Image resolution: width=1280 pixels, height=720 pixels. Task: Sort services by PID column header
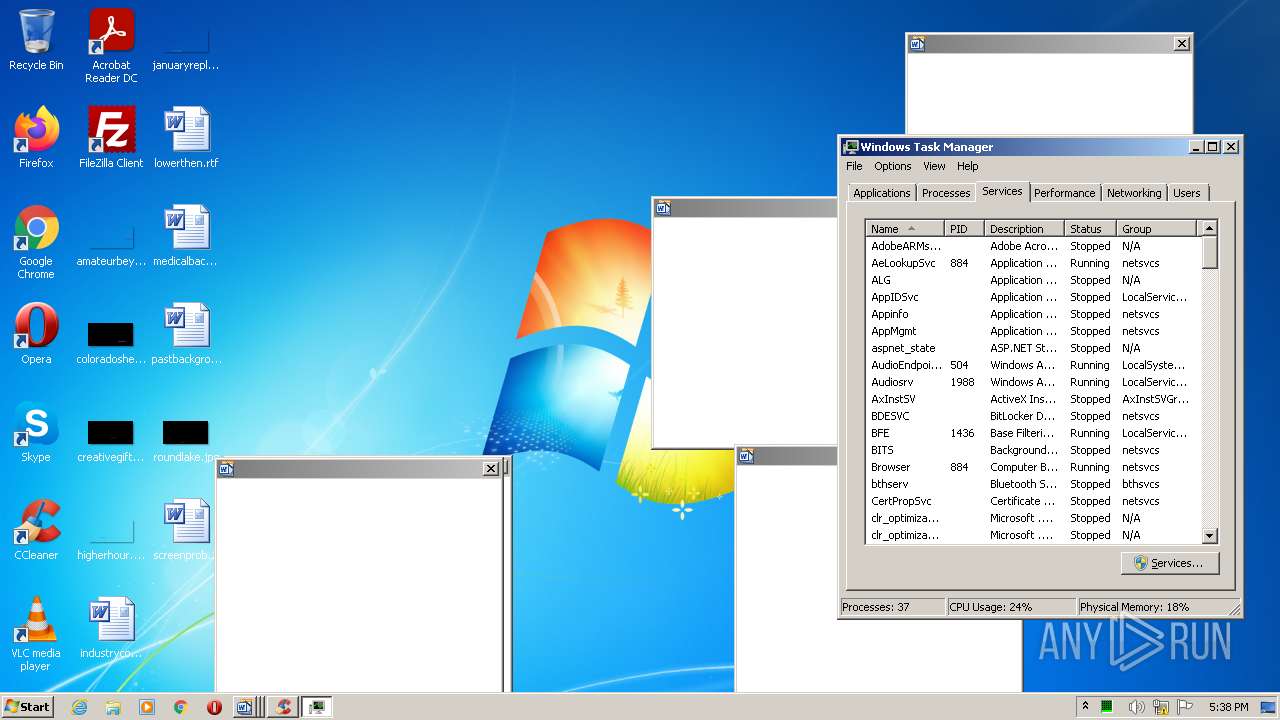tap(964, 229)
